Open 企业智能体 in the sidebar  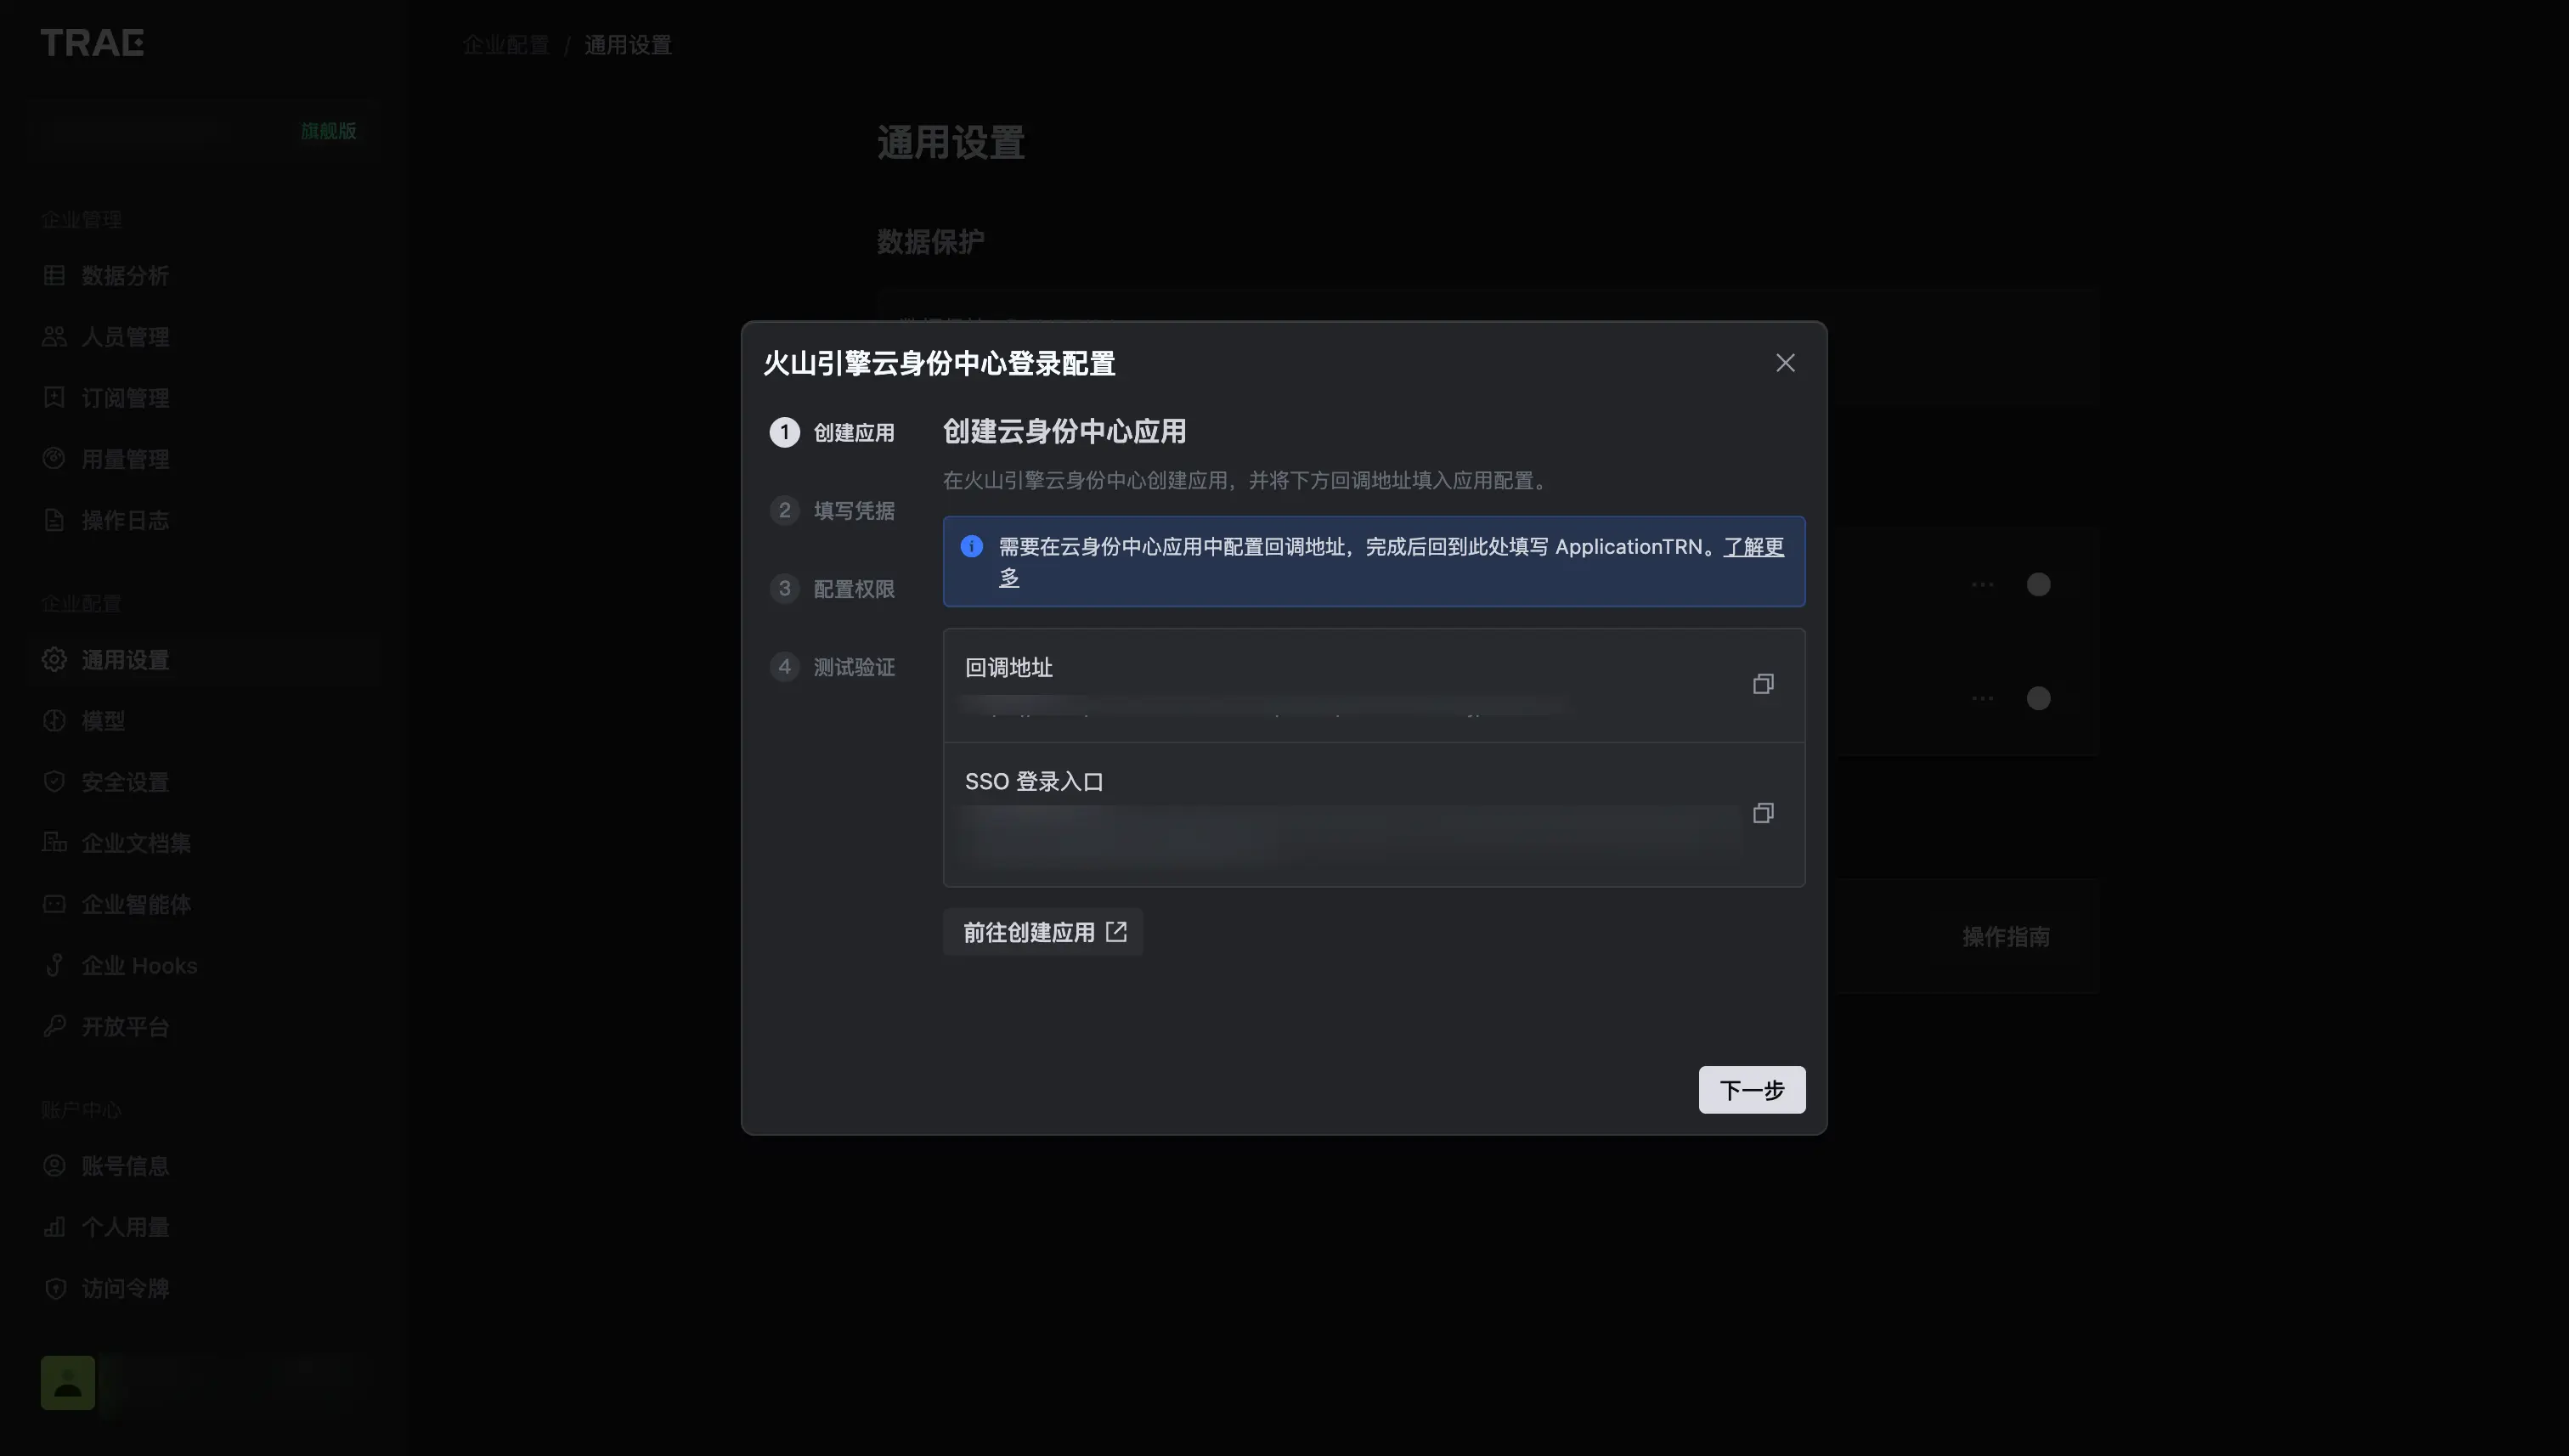(x=204, y=904)
